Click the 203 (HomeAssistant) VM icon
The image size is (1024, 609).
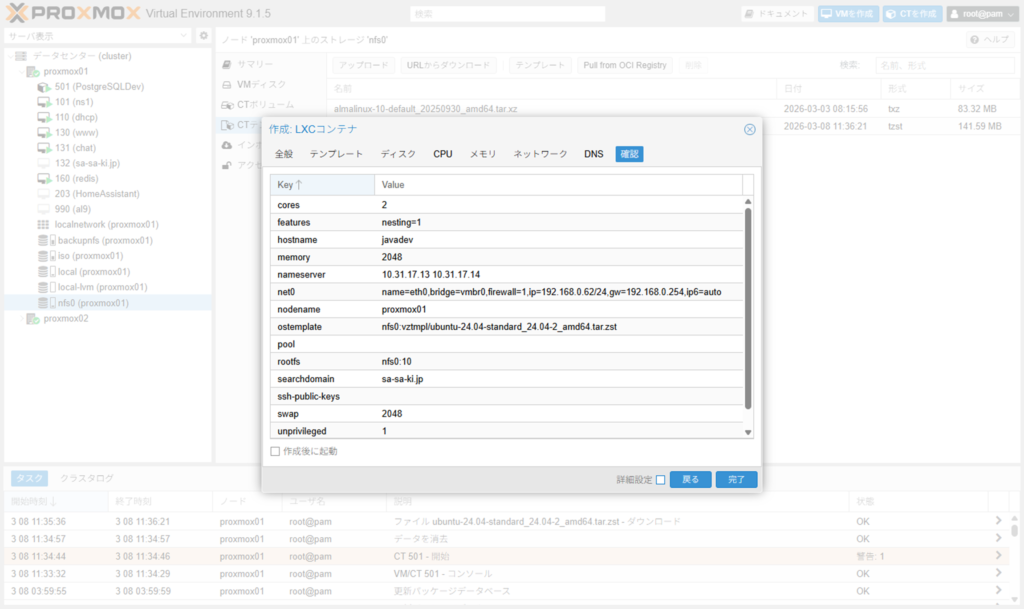[x=44, y=194]
